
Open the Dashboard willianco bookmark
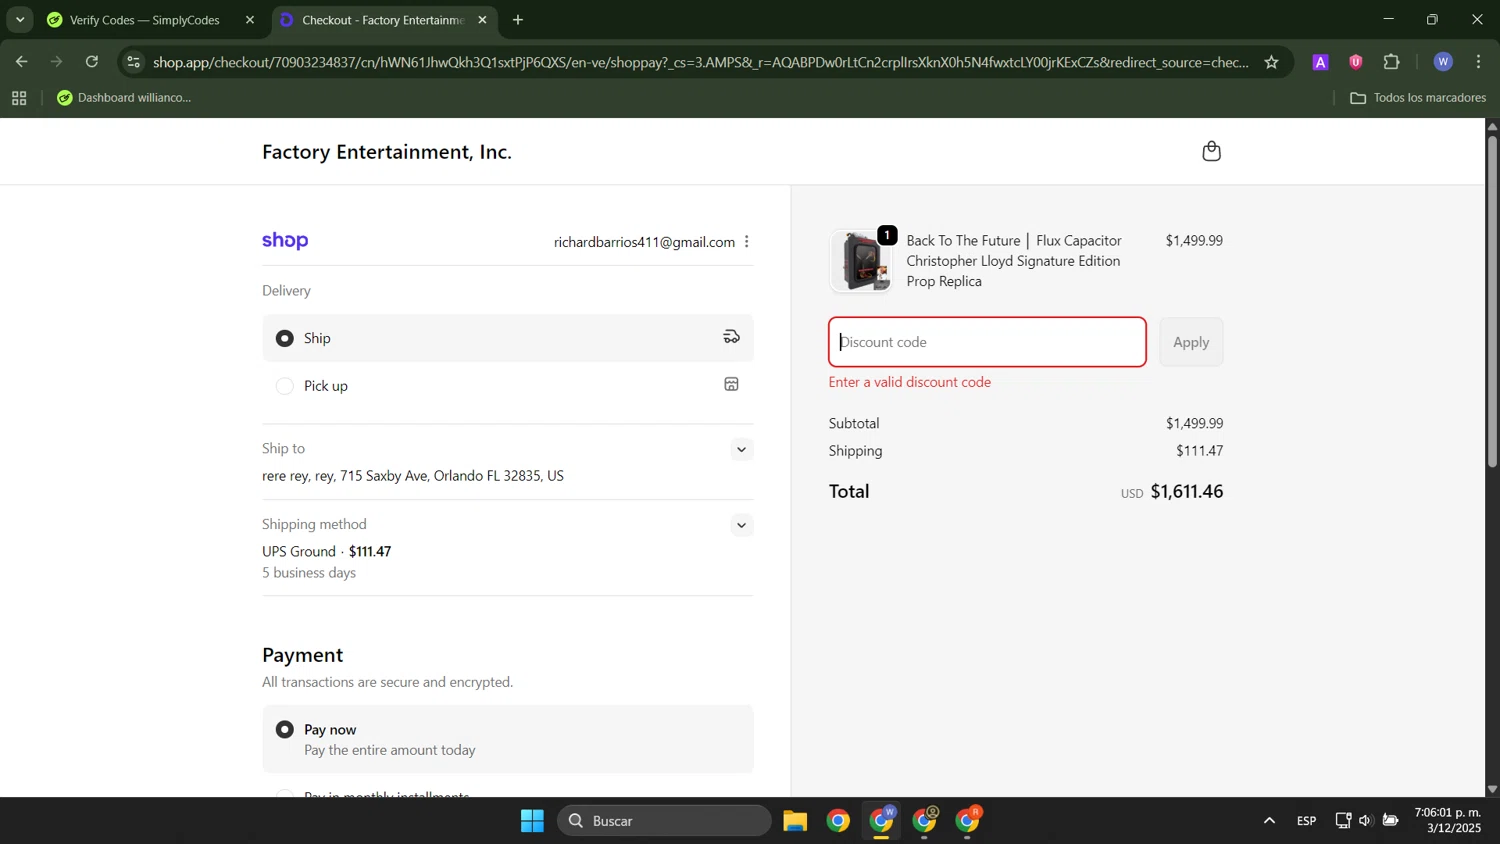[125, 98]
